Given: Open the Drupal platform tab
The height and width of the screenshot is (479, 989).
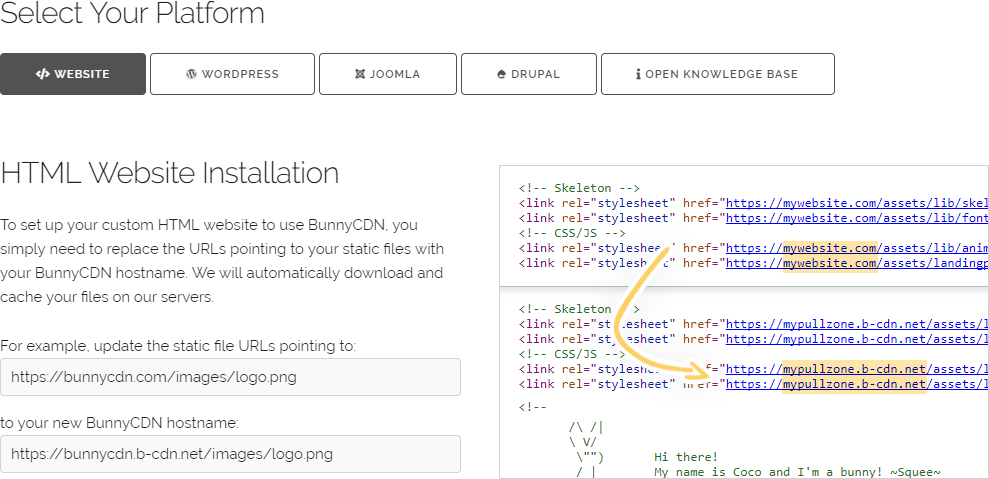Looking at the screenshot, I should [x=529, y=74].
